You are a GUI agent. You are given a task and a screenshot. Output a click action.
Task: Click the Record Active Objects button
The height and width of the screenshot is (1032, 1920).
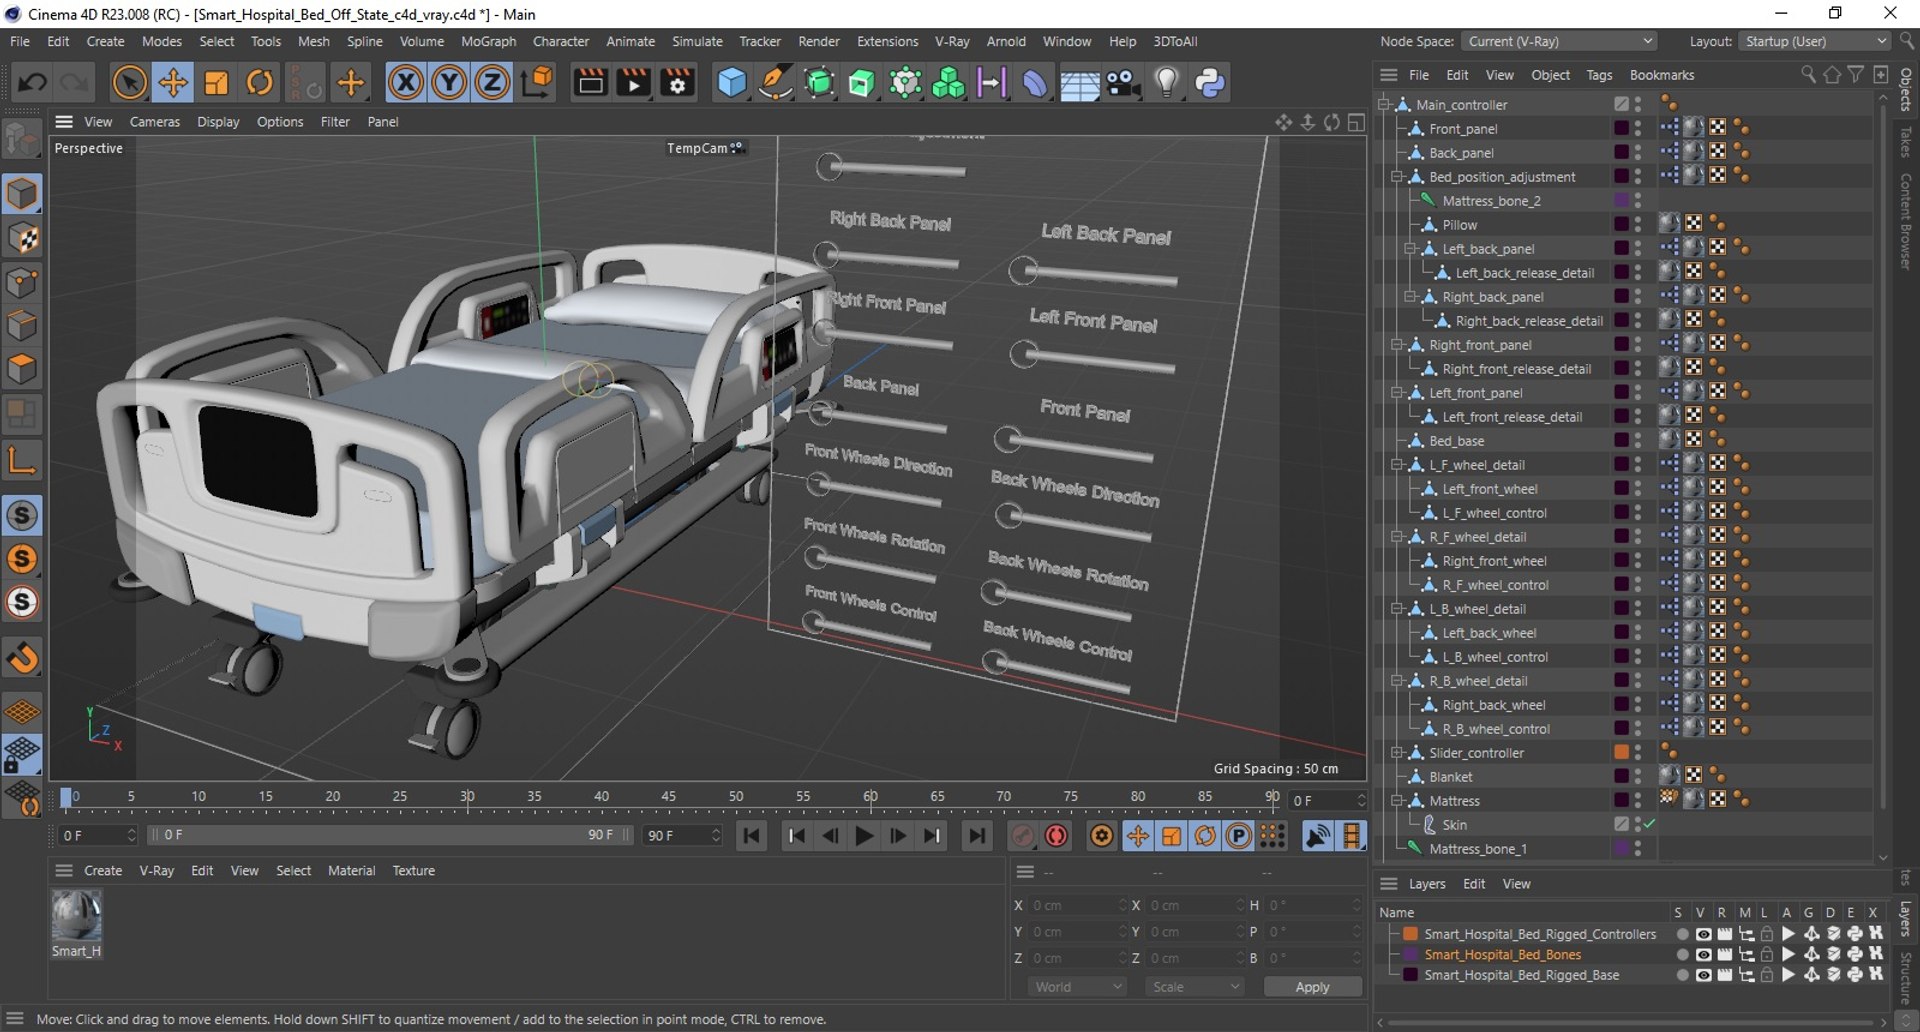pyautogui.click(x=1022, y=836)
